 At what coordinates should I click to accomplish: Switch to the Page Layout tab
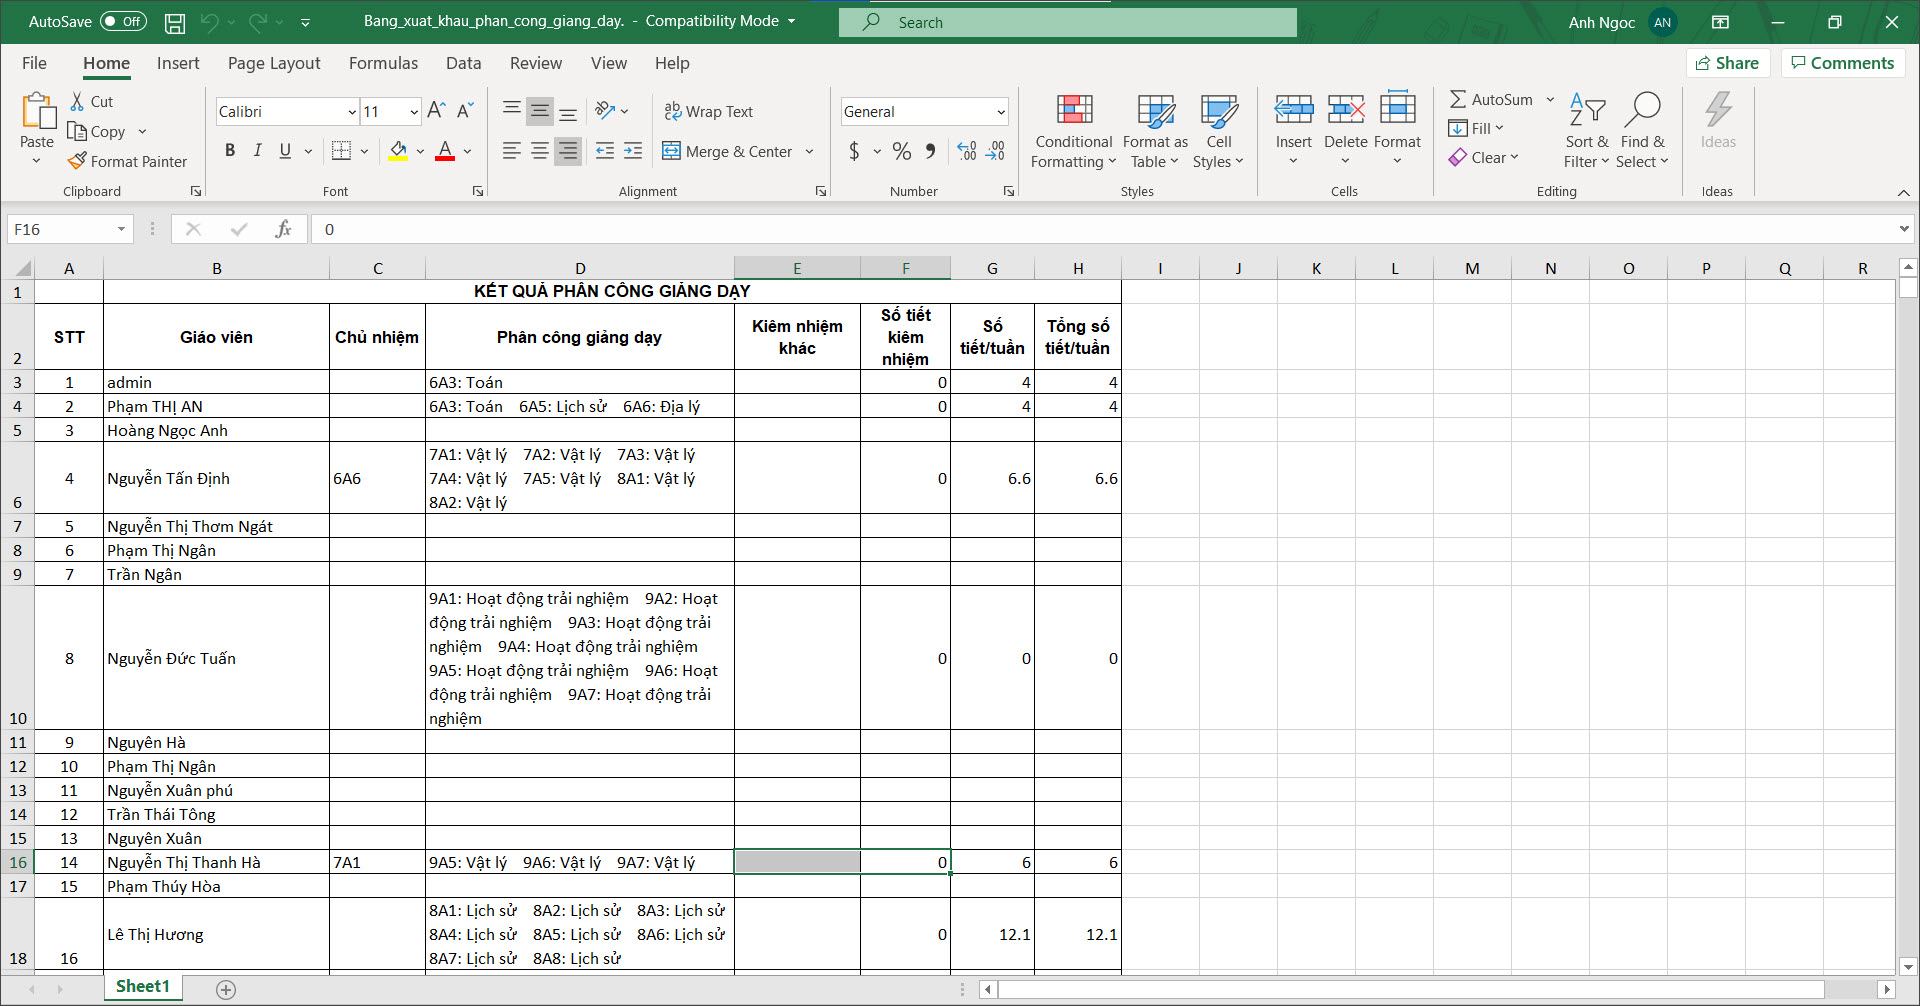[274, 63]
